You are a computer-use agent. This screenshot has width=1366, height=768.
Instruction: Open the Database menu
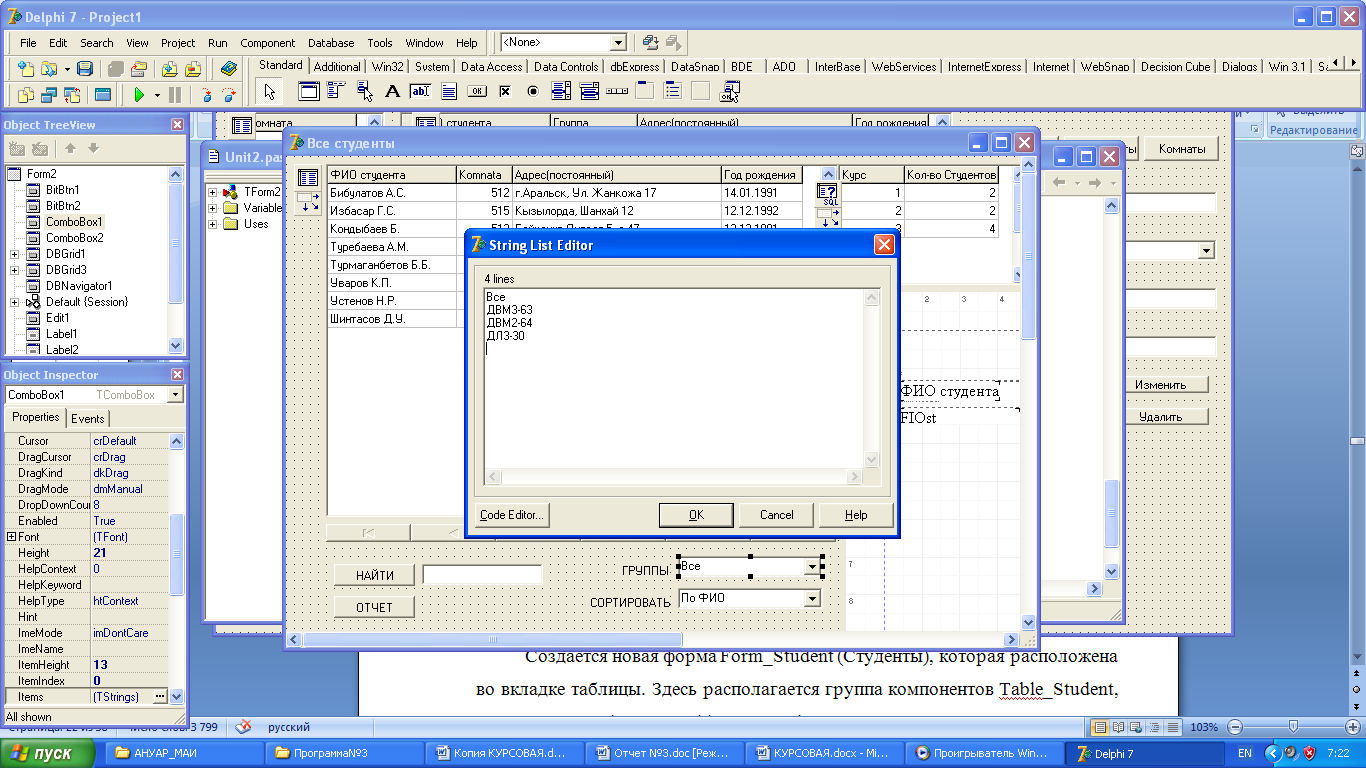331,43
